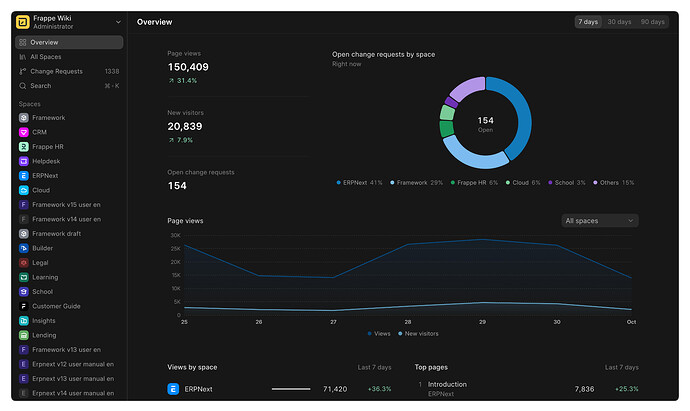Click the 20,839 new visitors value
This screenshot has width=690, height=411.
[x=185, y=126]
